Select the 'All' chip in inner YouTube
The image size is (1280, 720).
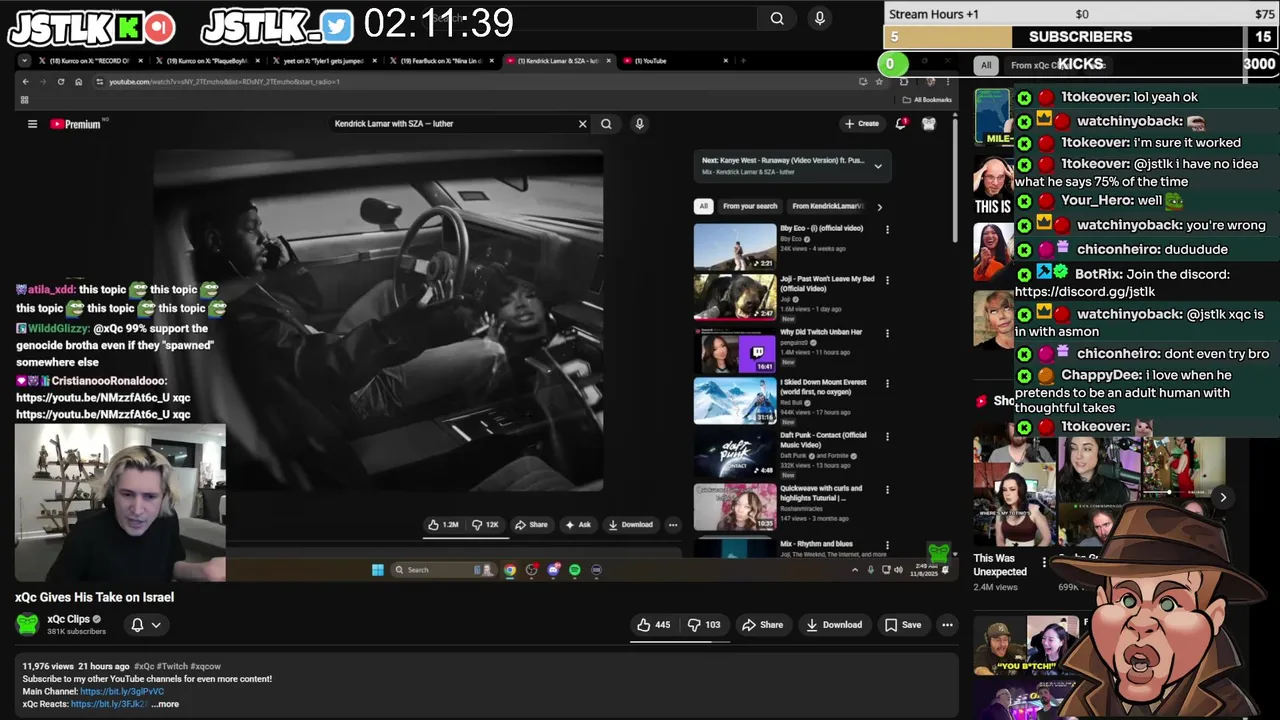coord(703,206)
